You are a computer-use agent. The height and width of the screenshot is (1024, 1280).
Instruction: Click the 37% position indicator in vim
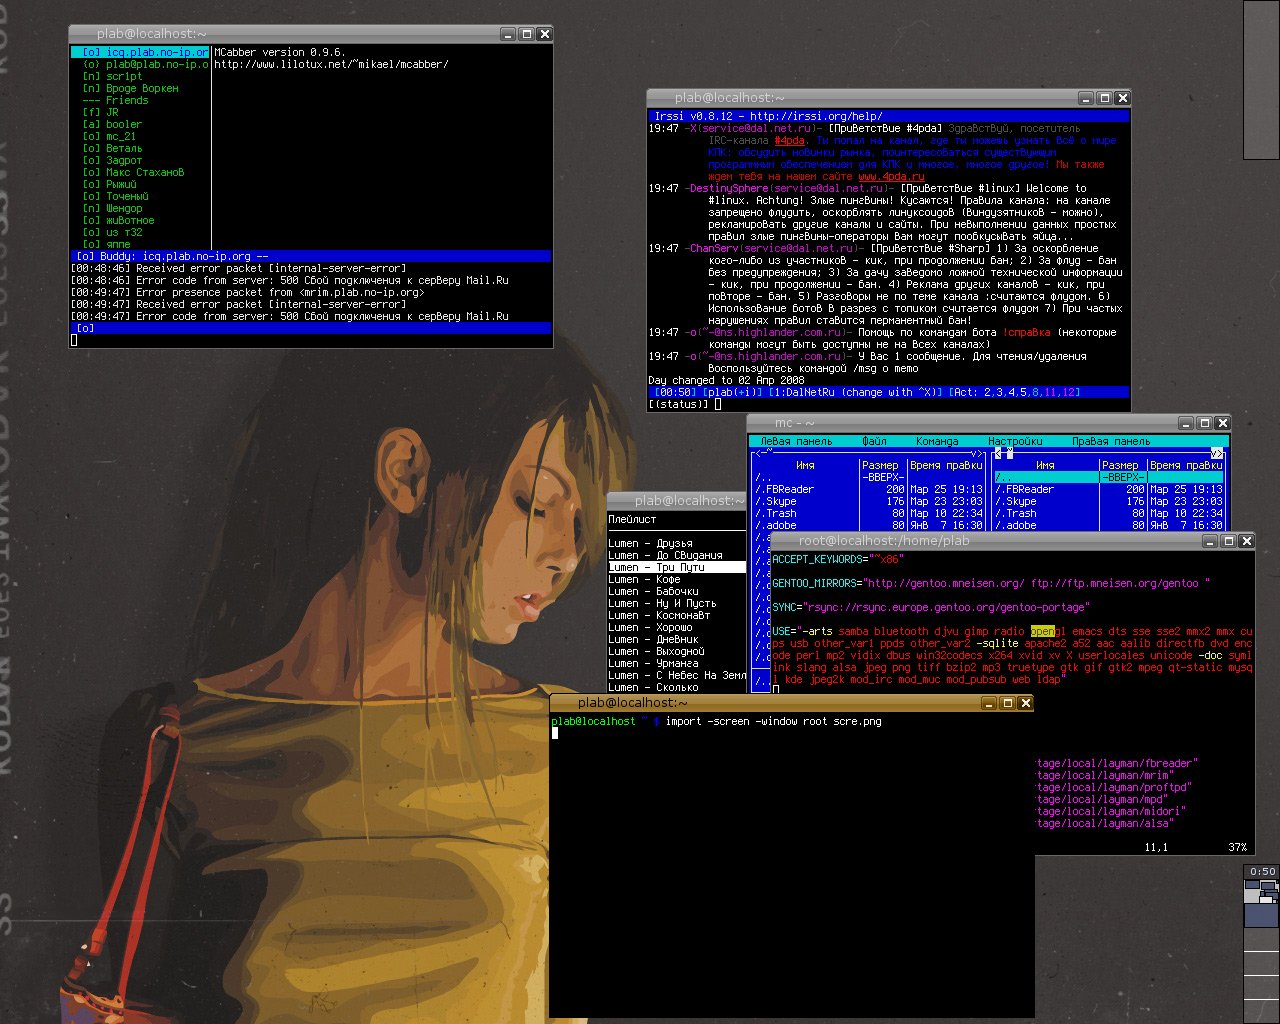(1238, 847)
